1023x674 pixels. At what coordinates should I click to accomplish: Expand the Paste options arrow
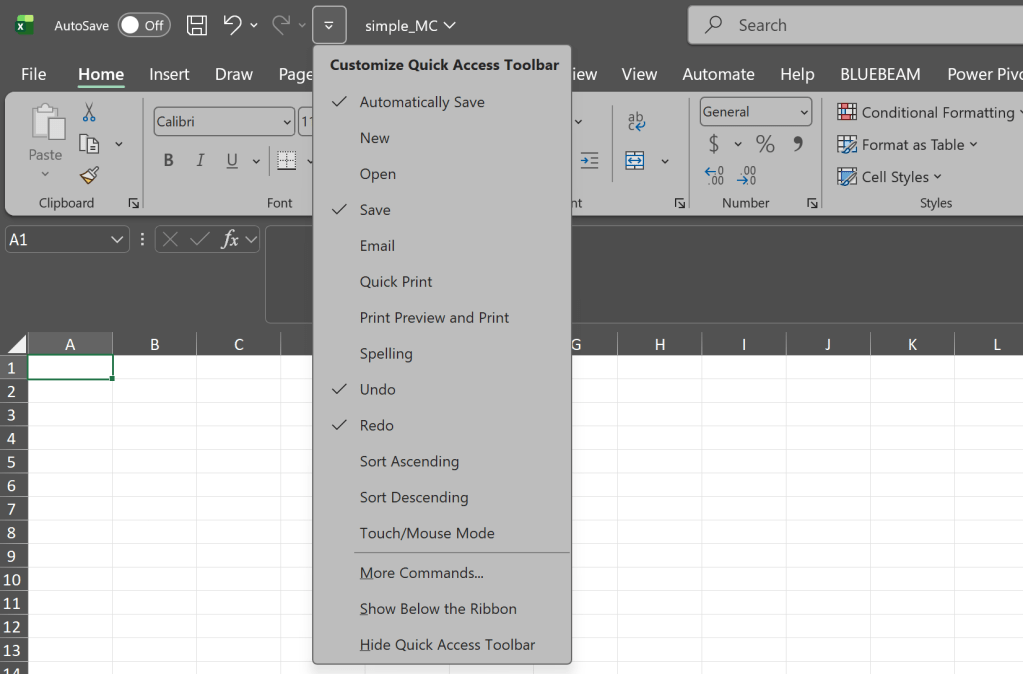[x=45, y=174]
